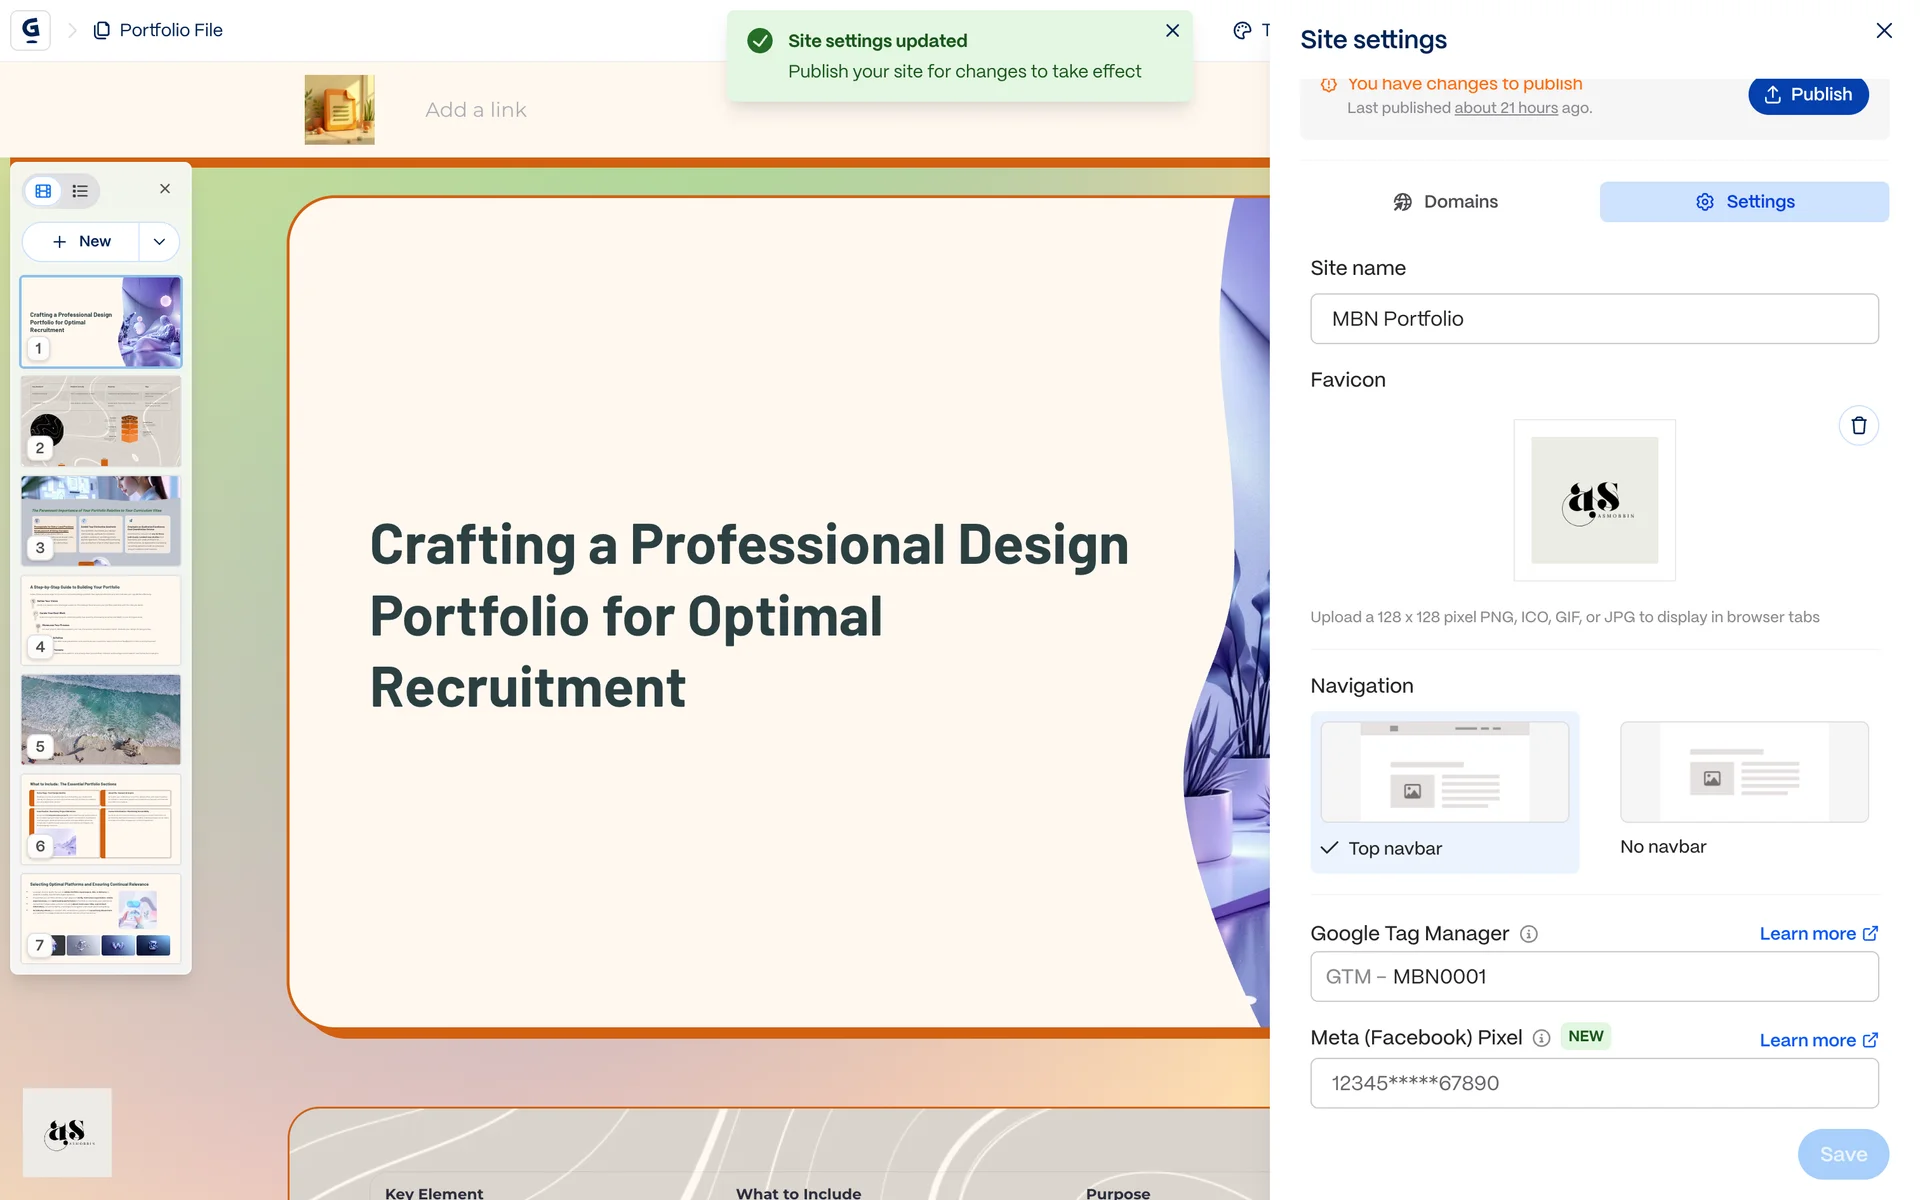Switch to outline list view icon

pyautogui.click(x=80, y=190)
